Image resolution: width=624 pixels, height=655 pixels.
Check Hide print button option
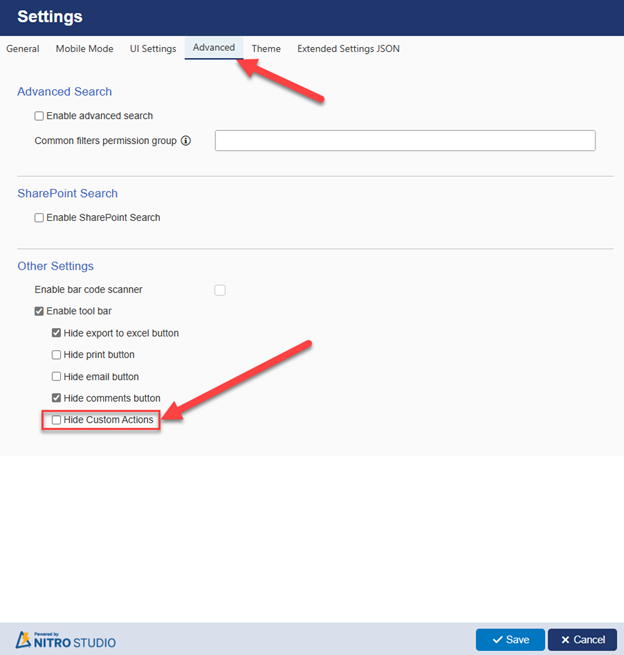tap(56, 355)
